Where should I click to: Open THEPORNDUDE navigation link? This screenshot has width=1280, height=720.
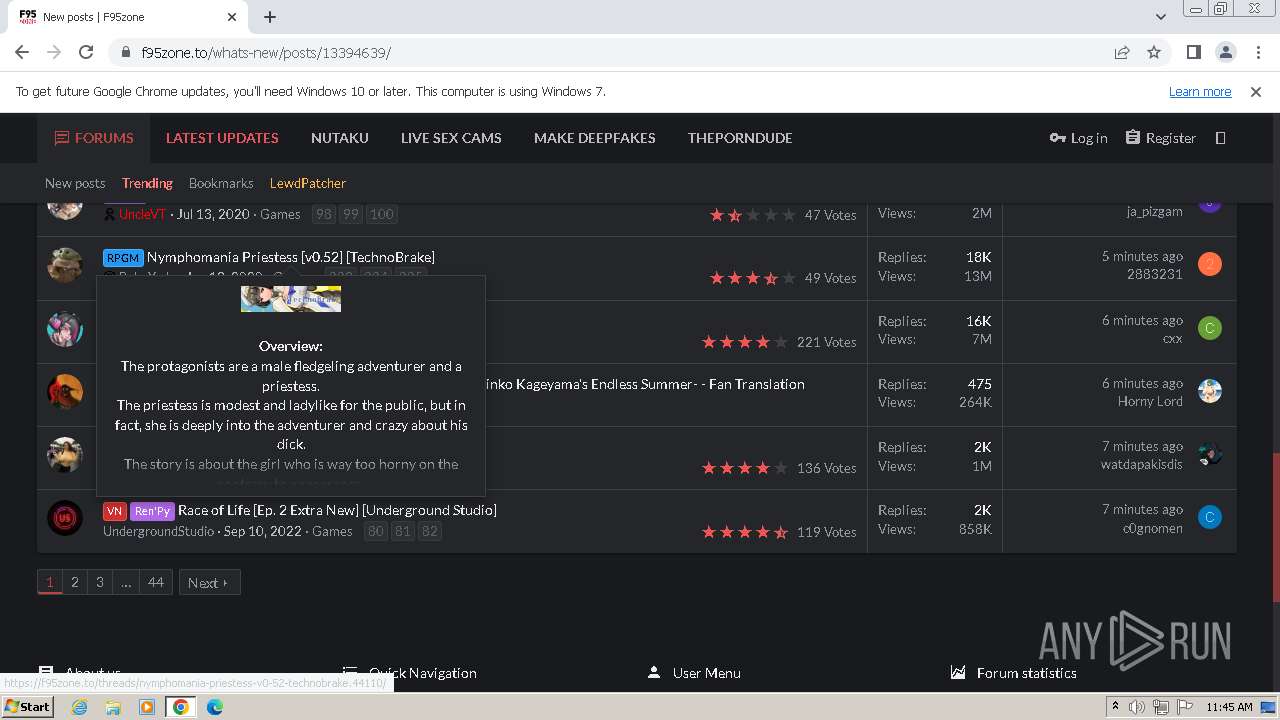click(x=740, y=138)
